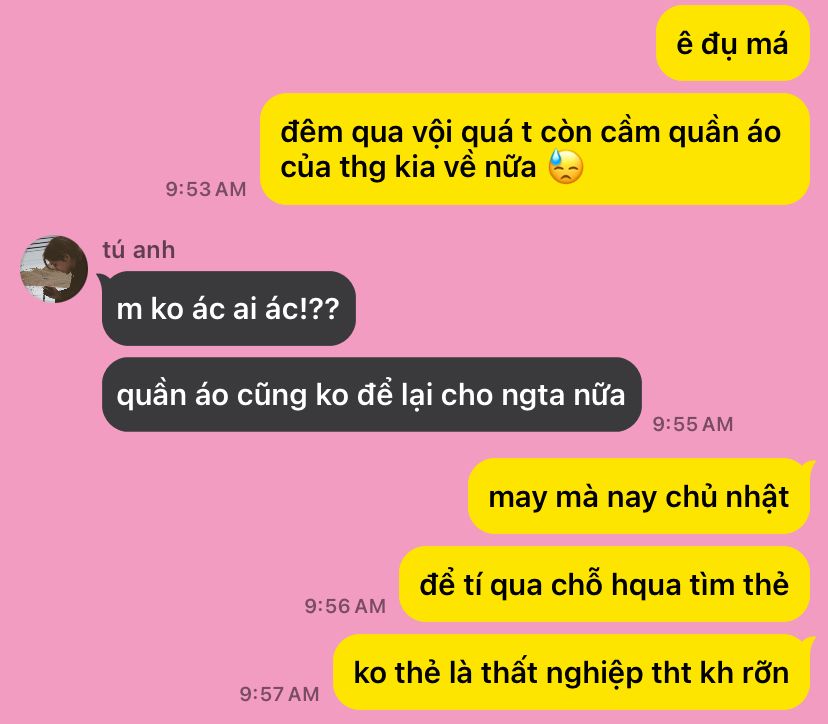Click "chủ nhật" text in yellow bubble
The width and height of the screenshot is (828, 724).
727,497
